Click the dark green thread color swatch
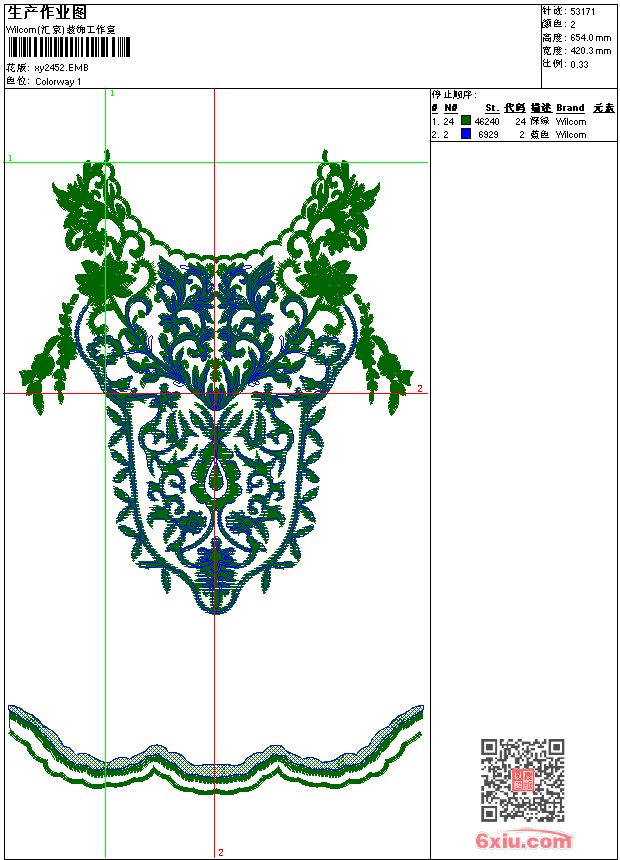The width and height of the screenshot is (620, 860). [x=466, y=121]
